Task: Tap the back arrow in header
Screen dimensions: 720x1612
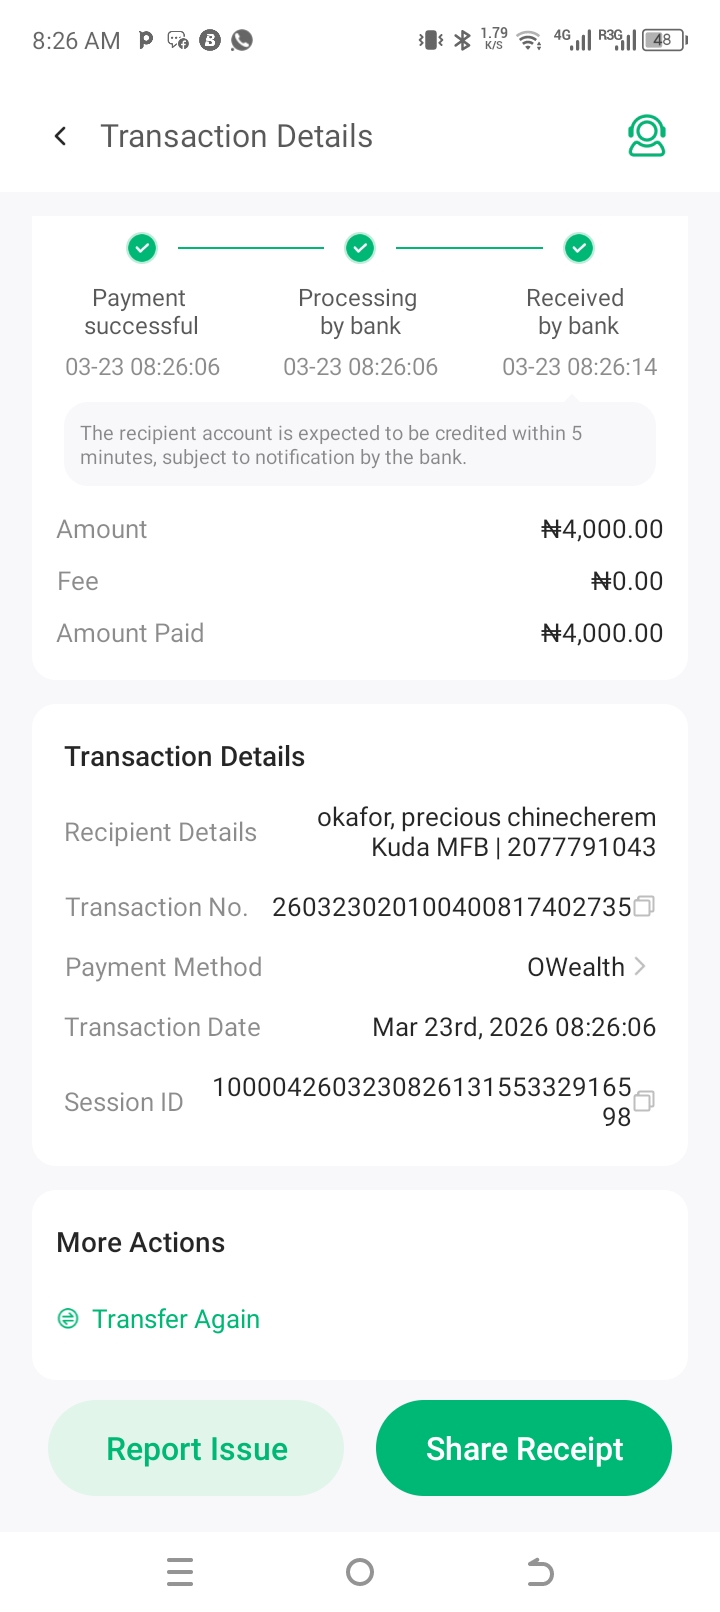Action: 61,136
